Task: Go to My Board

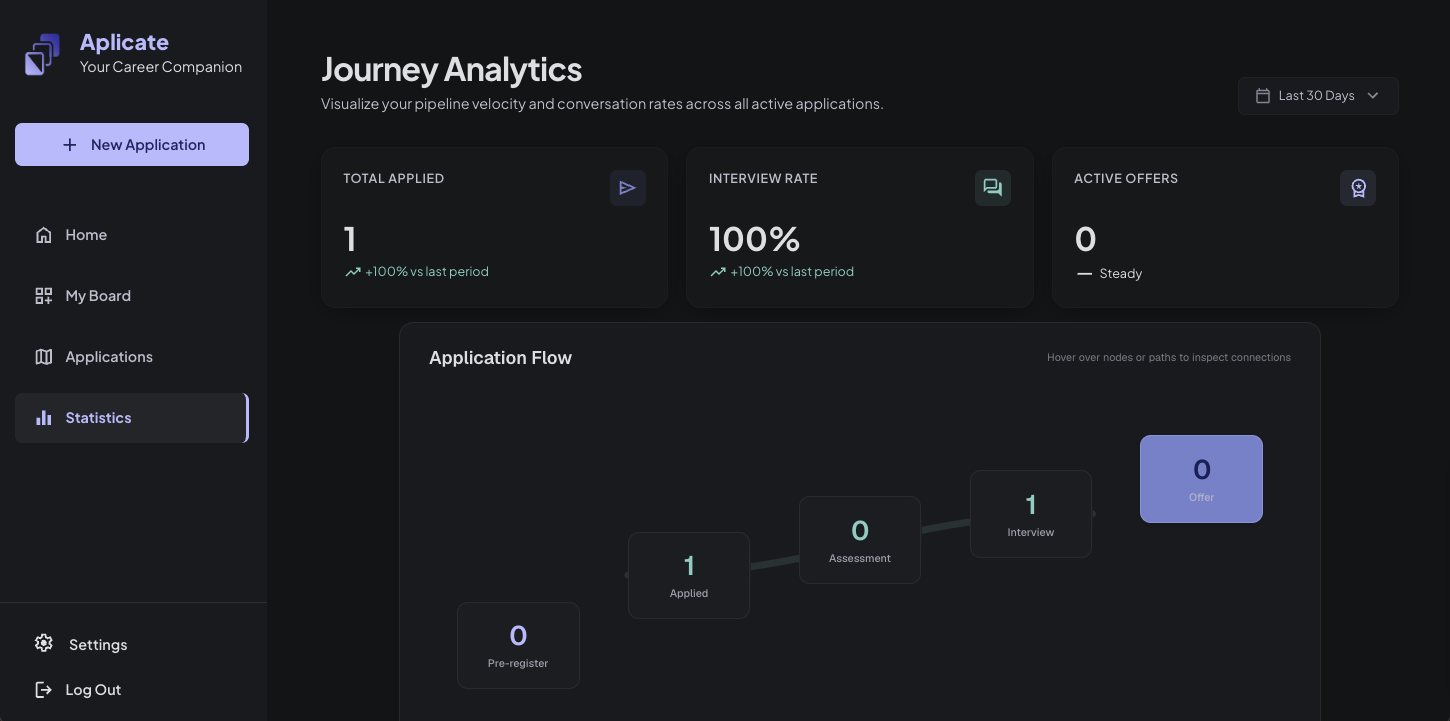Action: tap(132, 296)
